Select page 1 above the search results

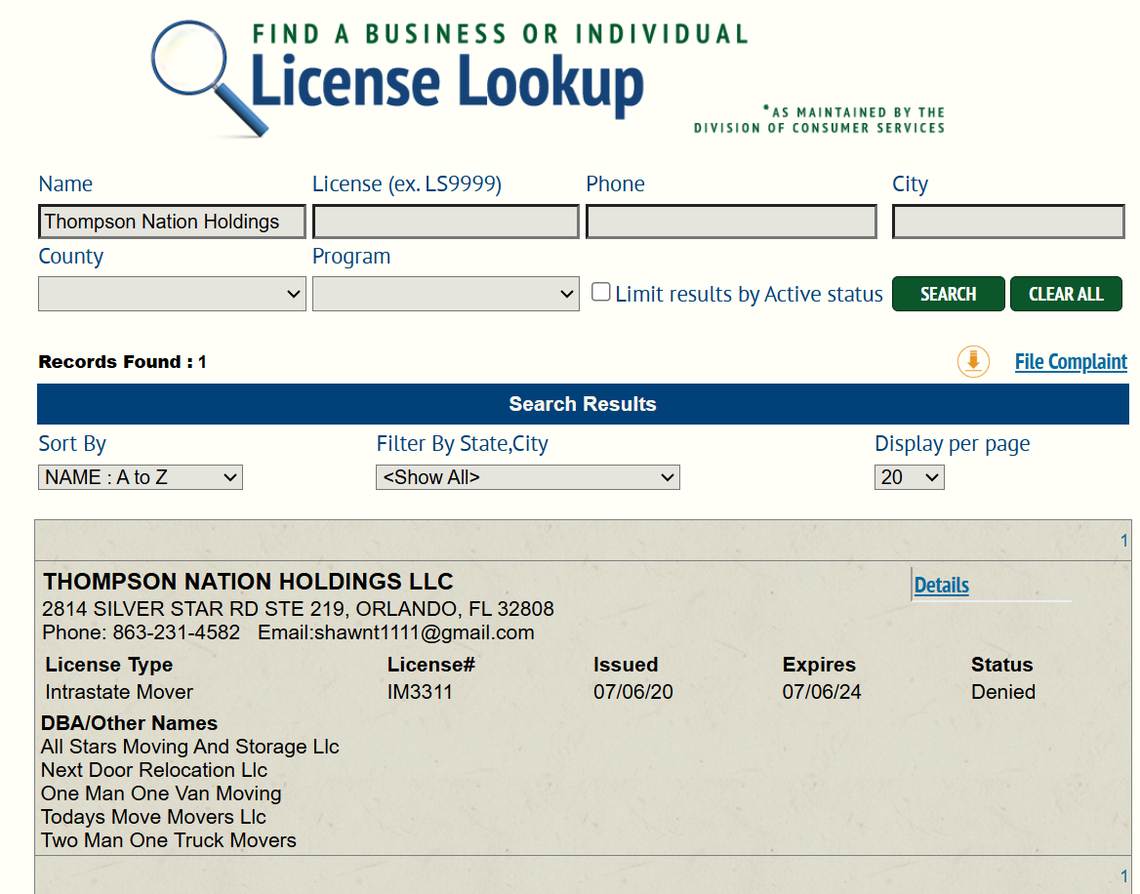tap(1123, 539)
